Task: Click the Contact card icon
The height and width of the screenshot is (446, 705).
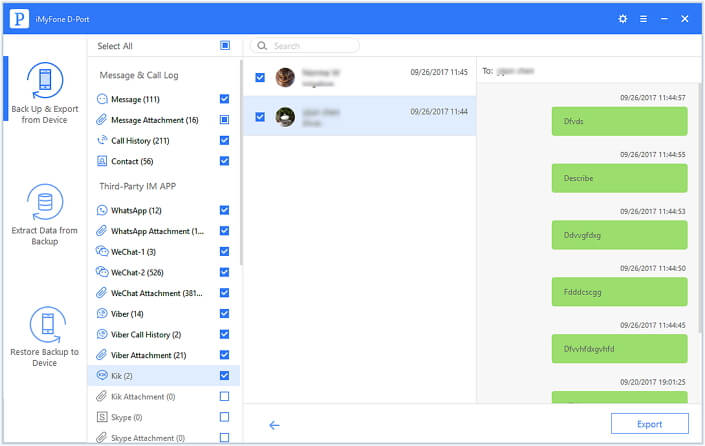Action: (102, 161)
